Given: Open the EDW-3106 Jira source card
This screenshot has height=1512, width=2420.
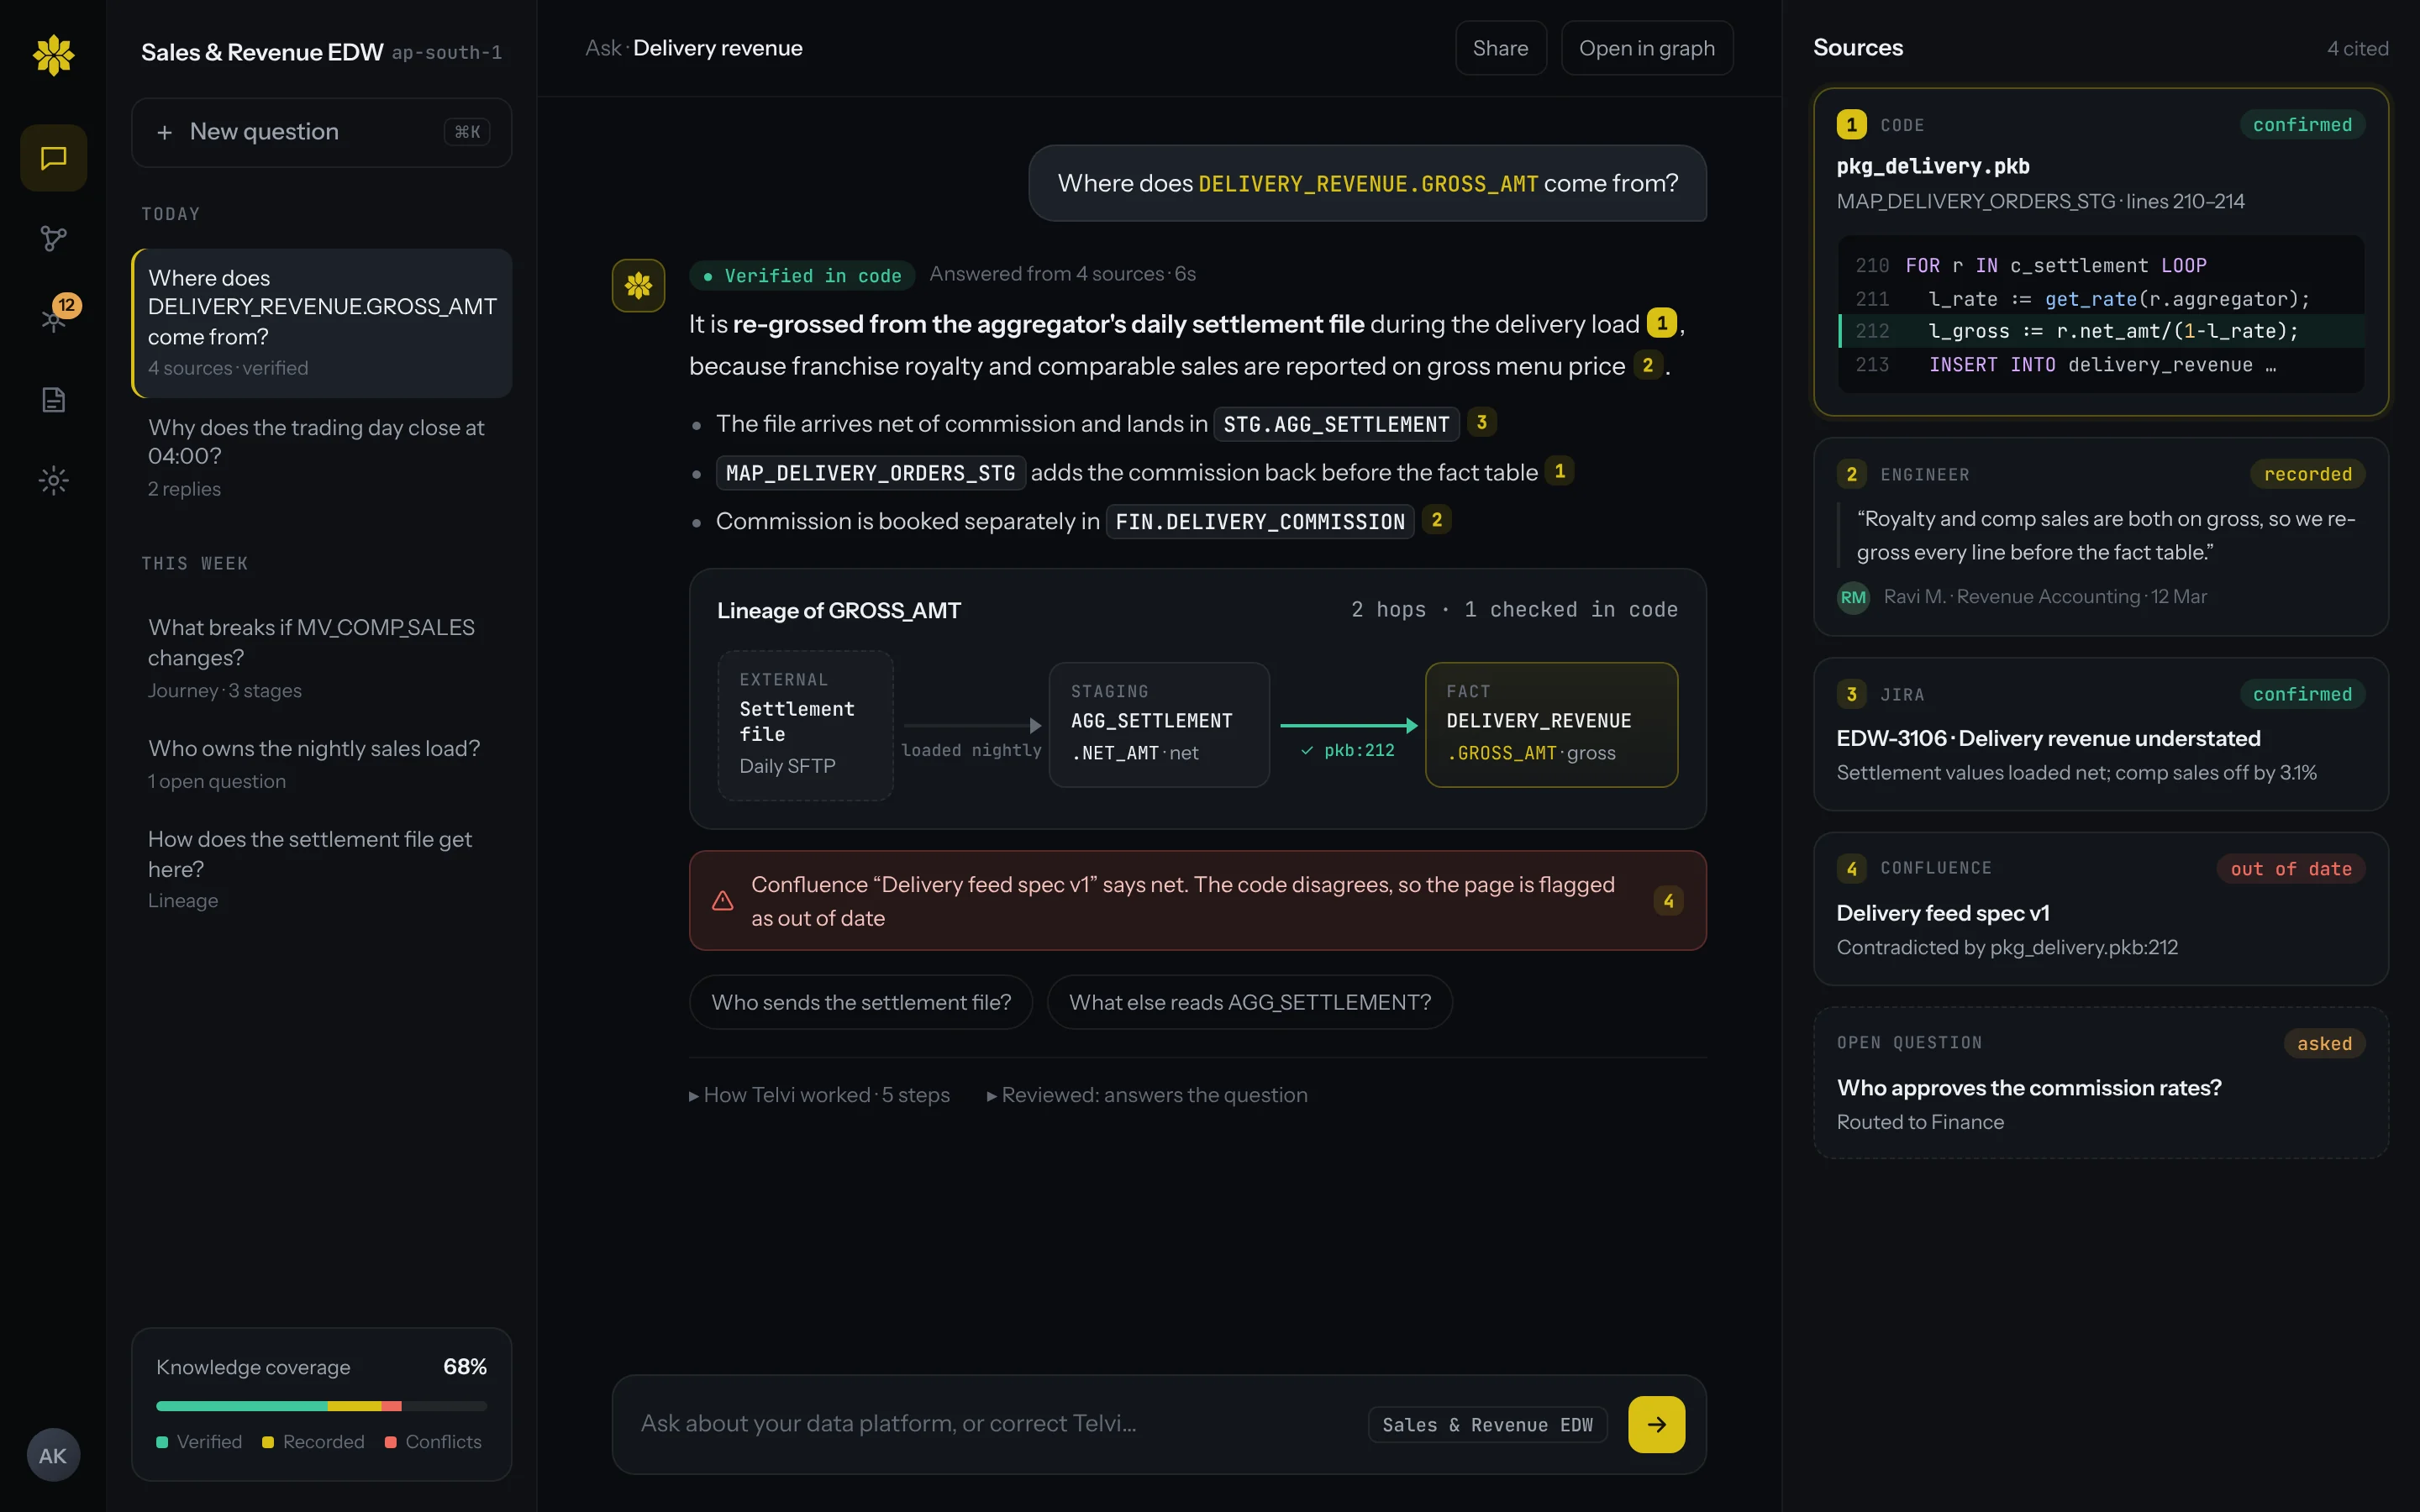Looking at the screenshot, I should tap(2100, 734).
